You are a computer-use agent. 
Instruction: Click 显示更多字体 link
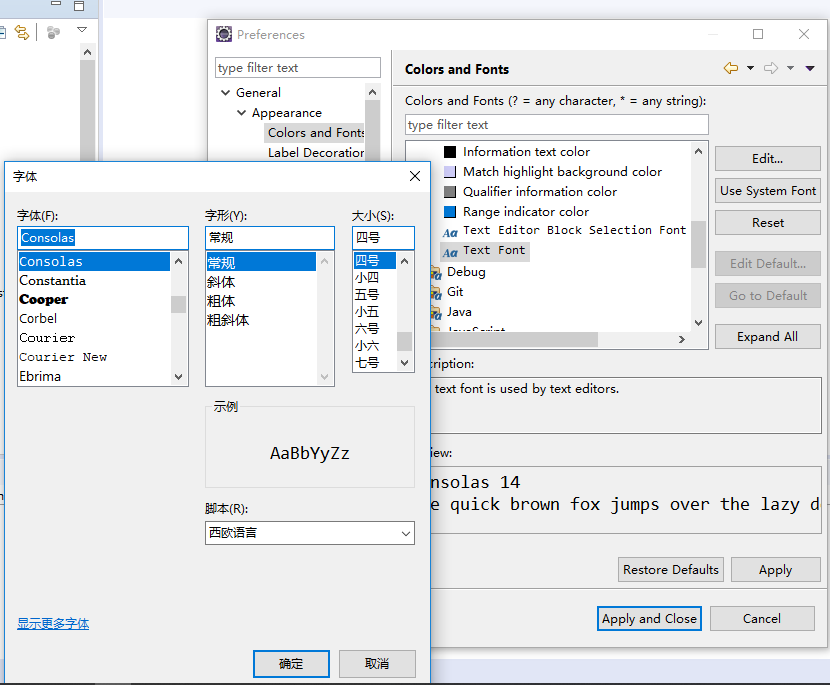pos(53,624)
